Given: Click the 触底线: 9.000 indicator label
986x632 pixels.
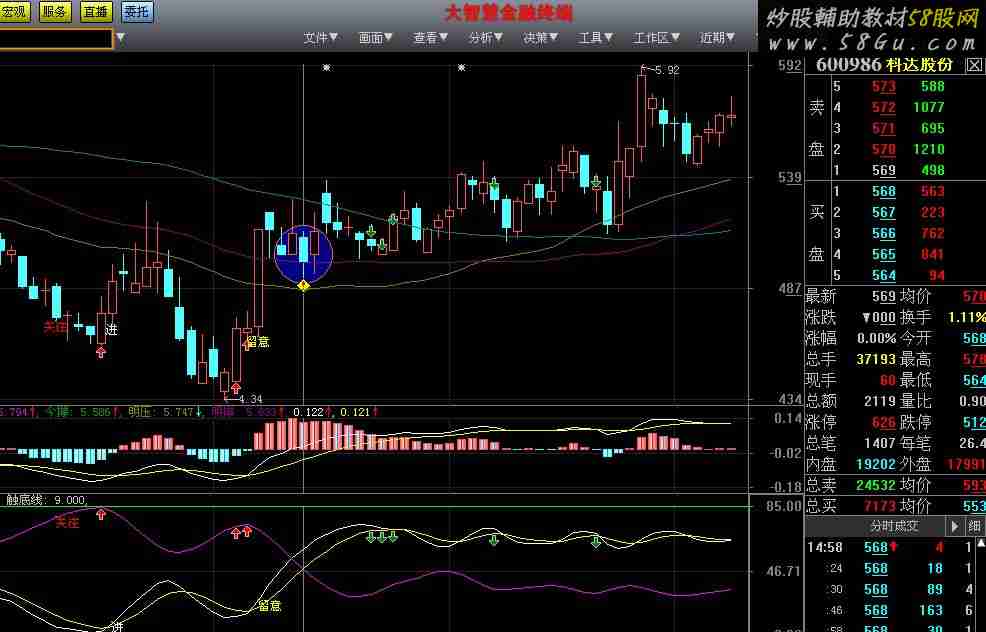Looking at the screenshot, I should 46,500.
